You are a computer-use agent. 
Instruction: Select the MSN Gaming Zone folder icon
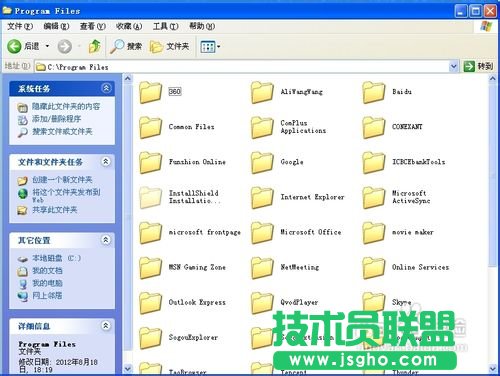pos(150,268)
